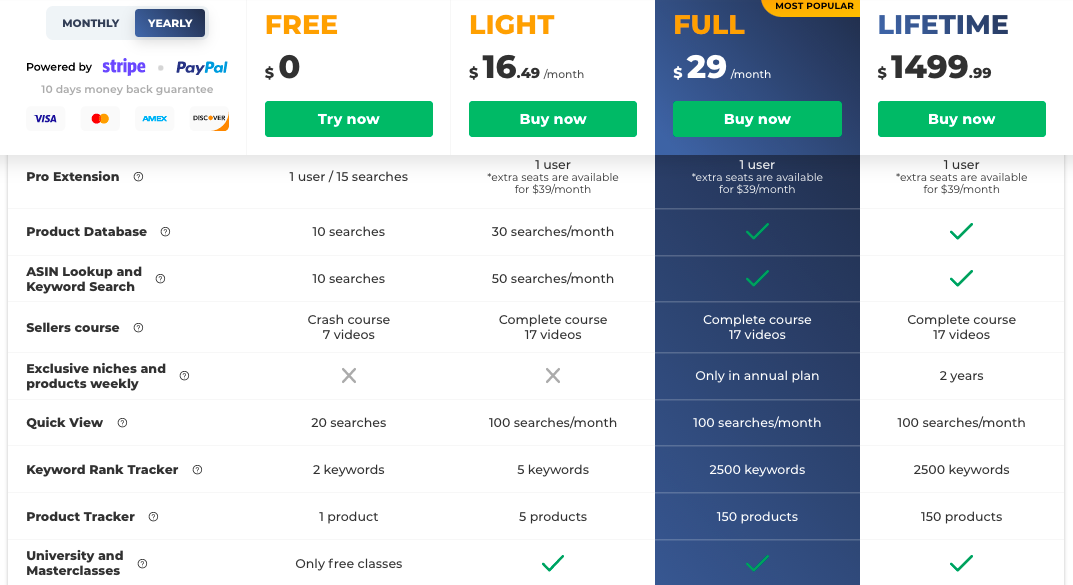Click the Discover card icon

(x=210, y=119)
